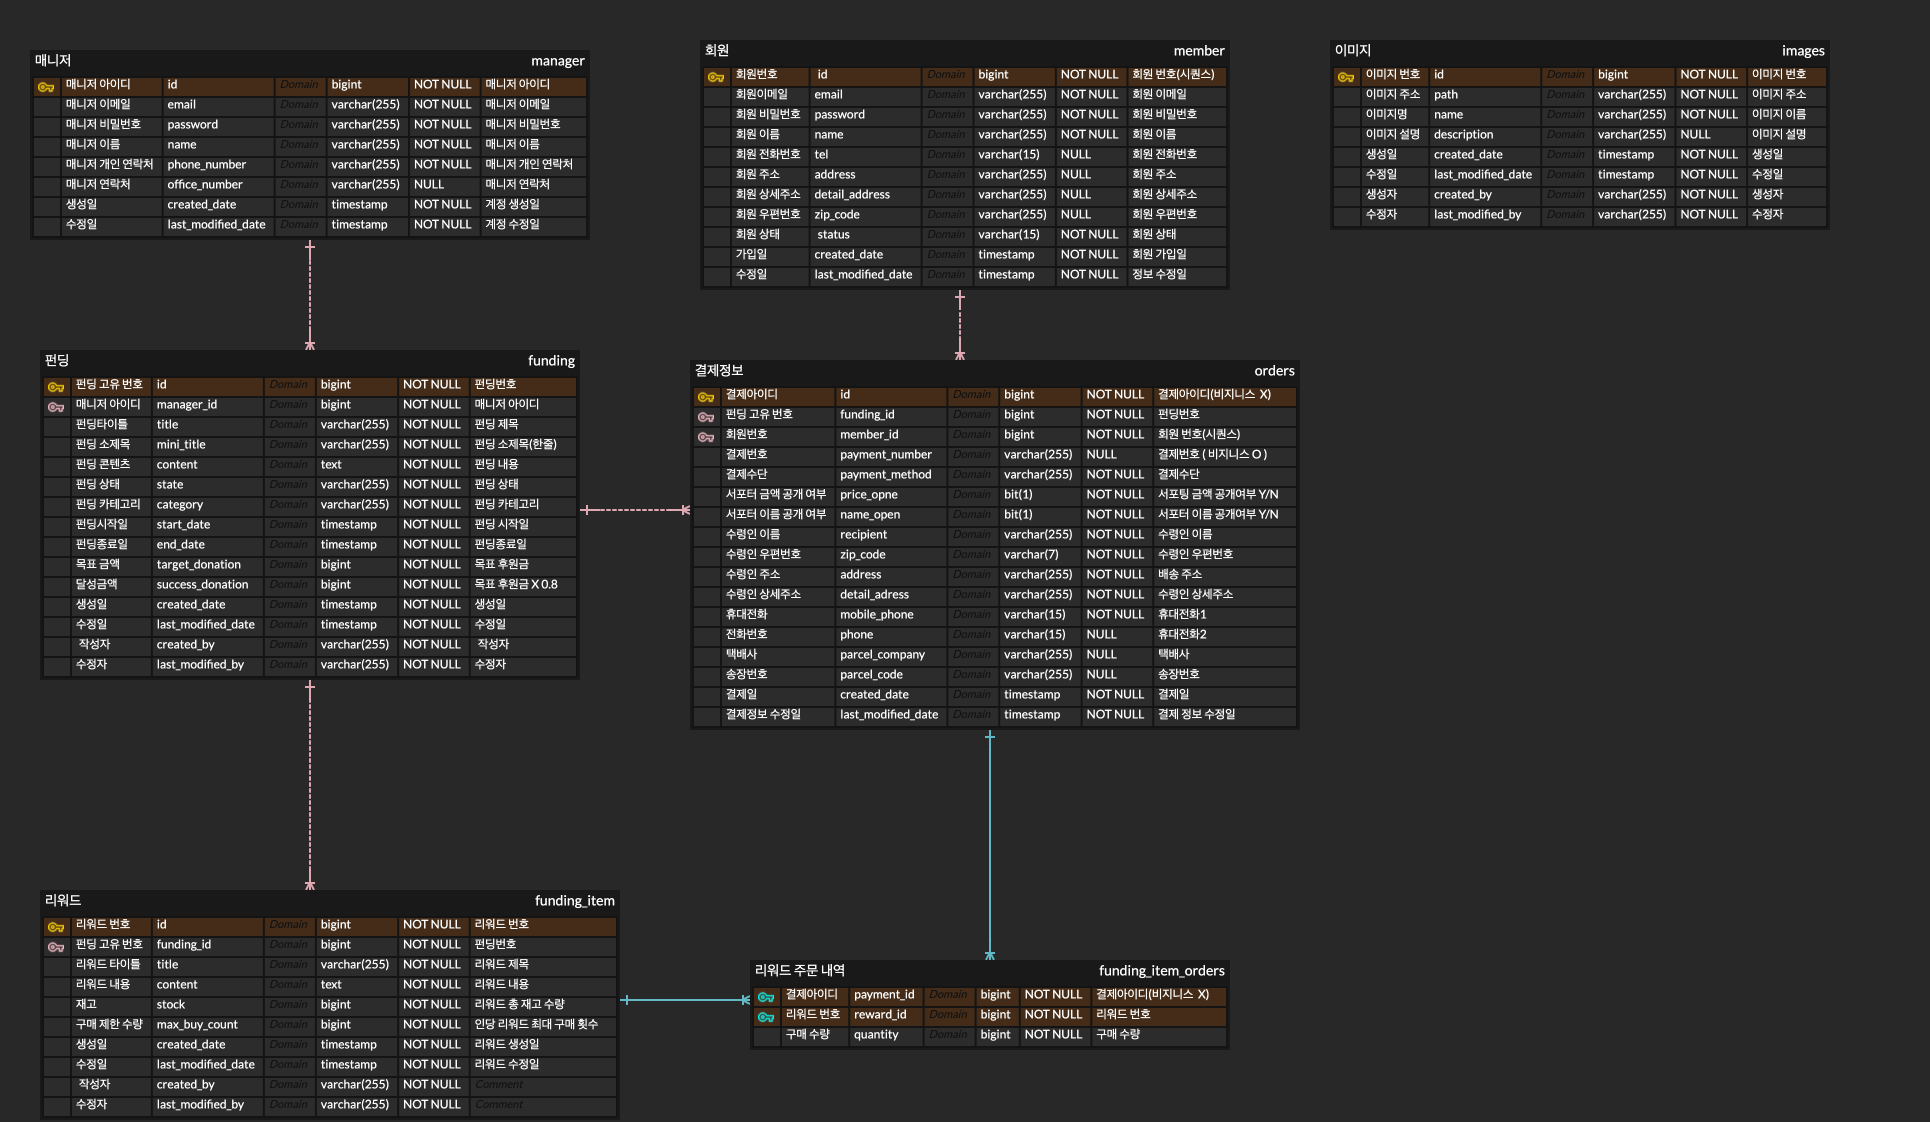Select the orders-to-funding_item_orders relationship line
The width and height of the screenshot is (1930, 1122).
click(x=990, y=845)
